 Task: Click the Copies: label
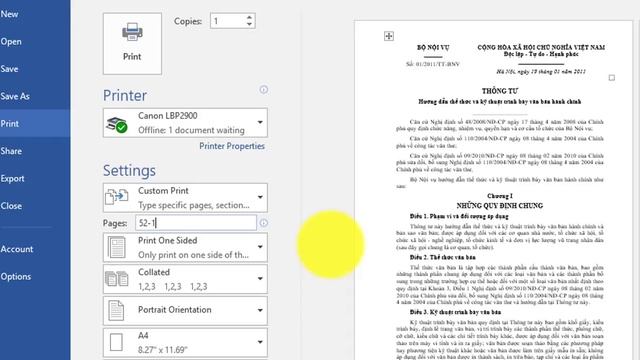click(x=188, y=21)
